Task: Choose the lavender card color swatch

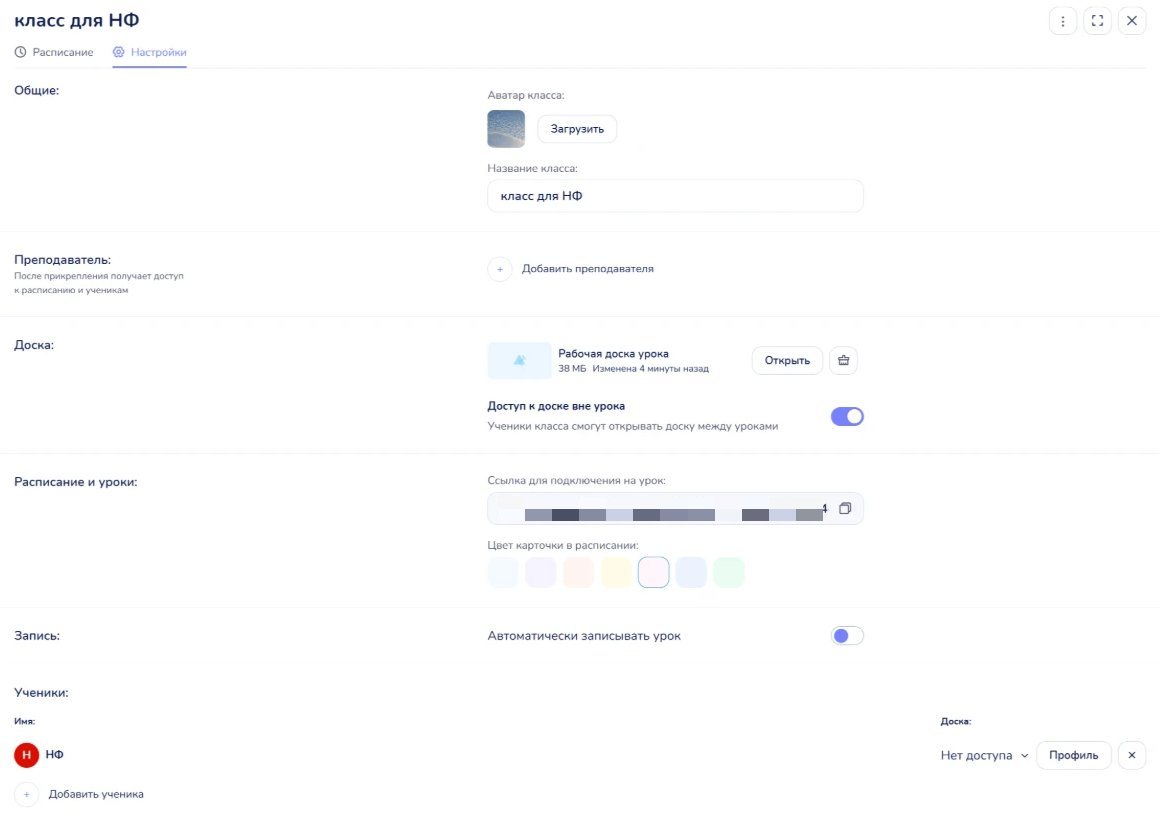Action: [x=541, y=573]
